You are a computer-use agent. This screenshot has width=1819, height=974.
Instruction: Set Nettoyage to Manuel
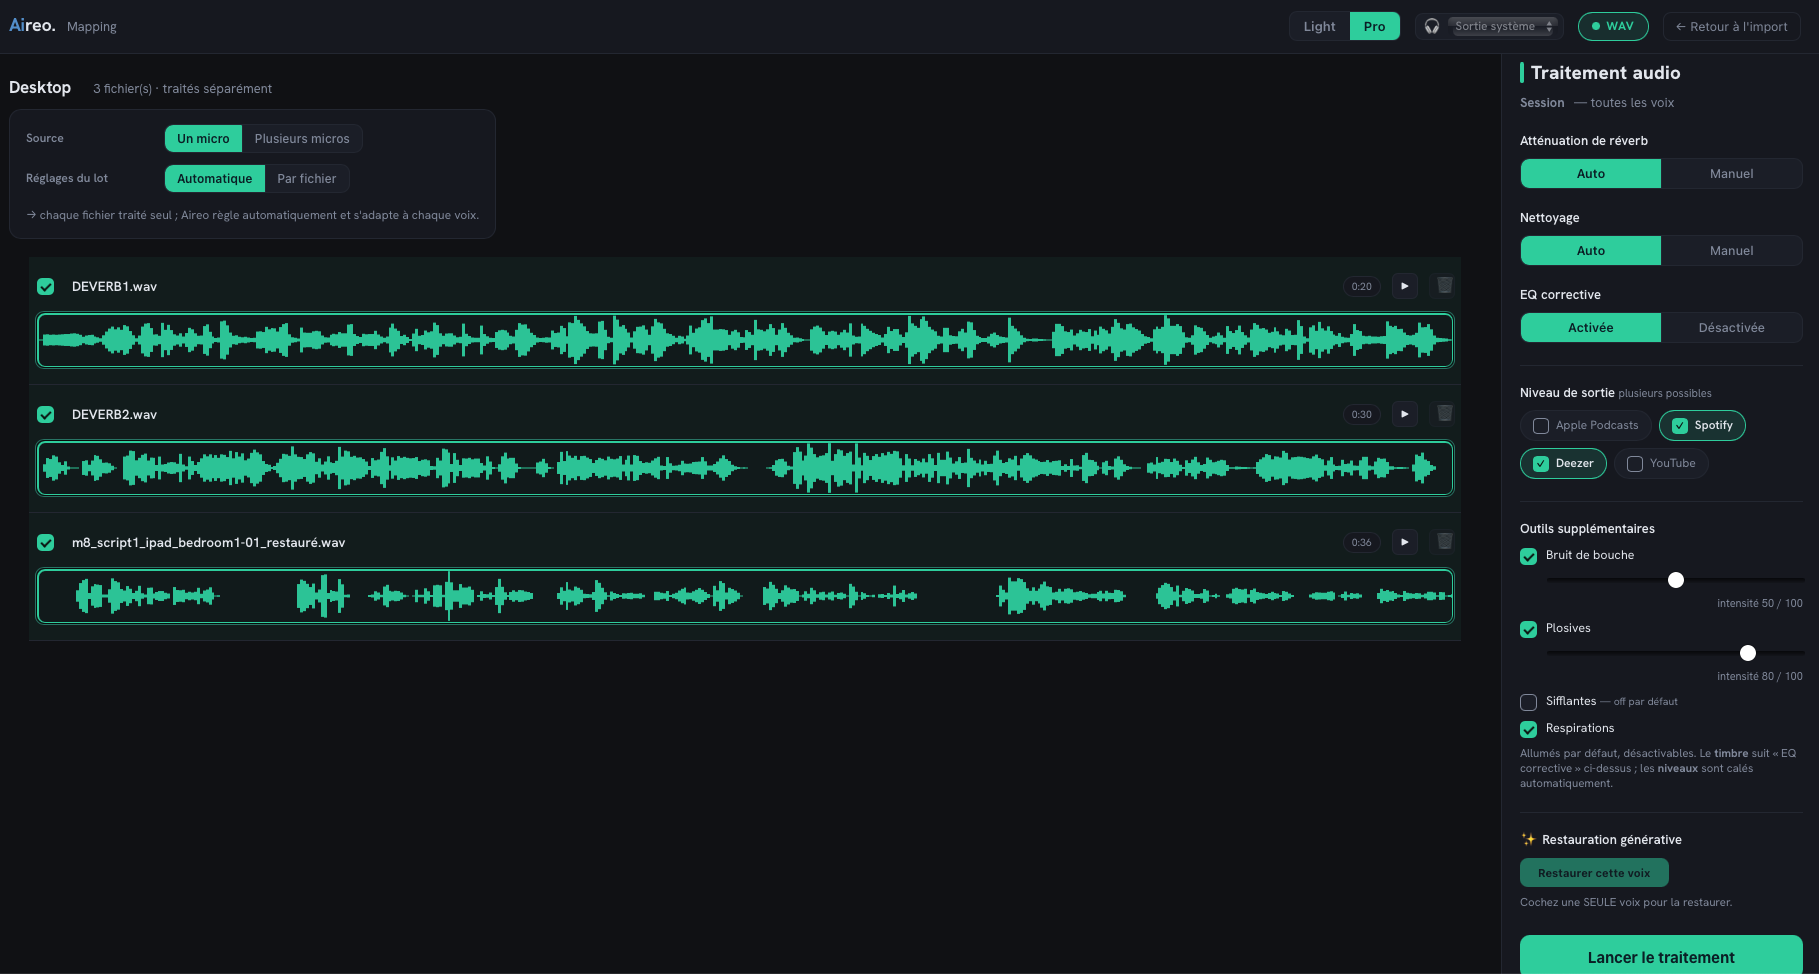[1732, 251]
